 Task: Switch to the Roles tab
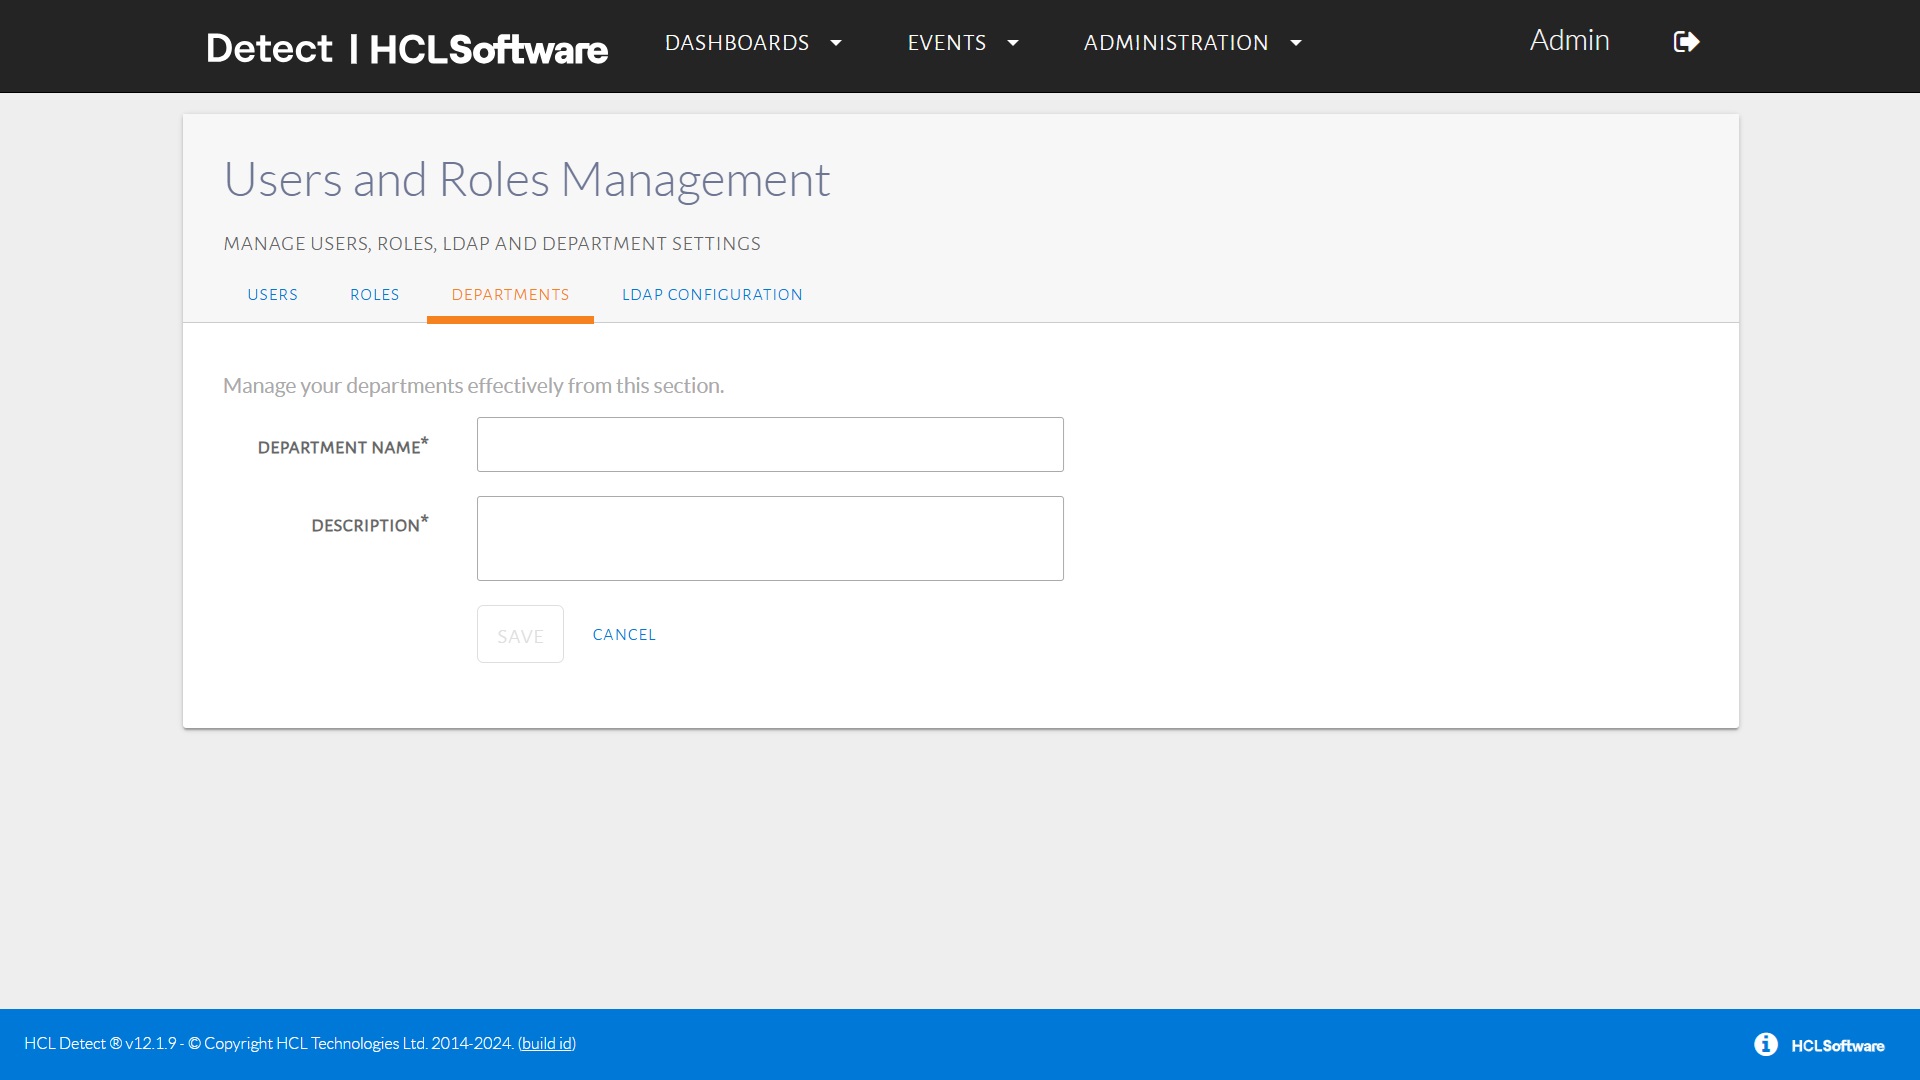pyautogui.click(x=374, y=295)
